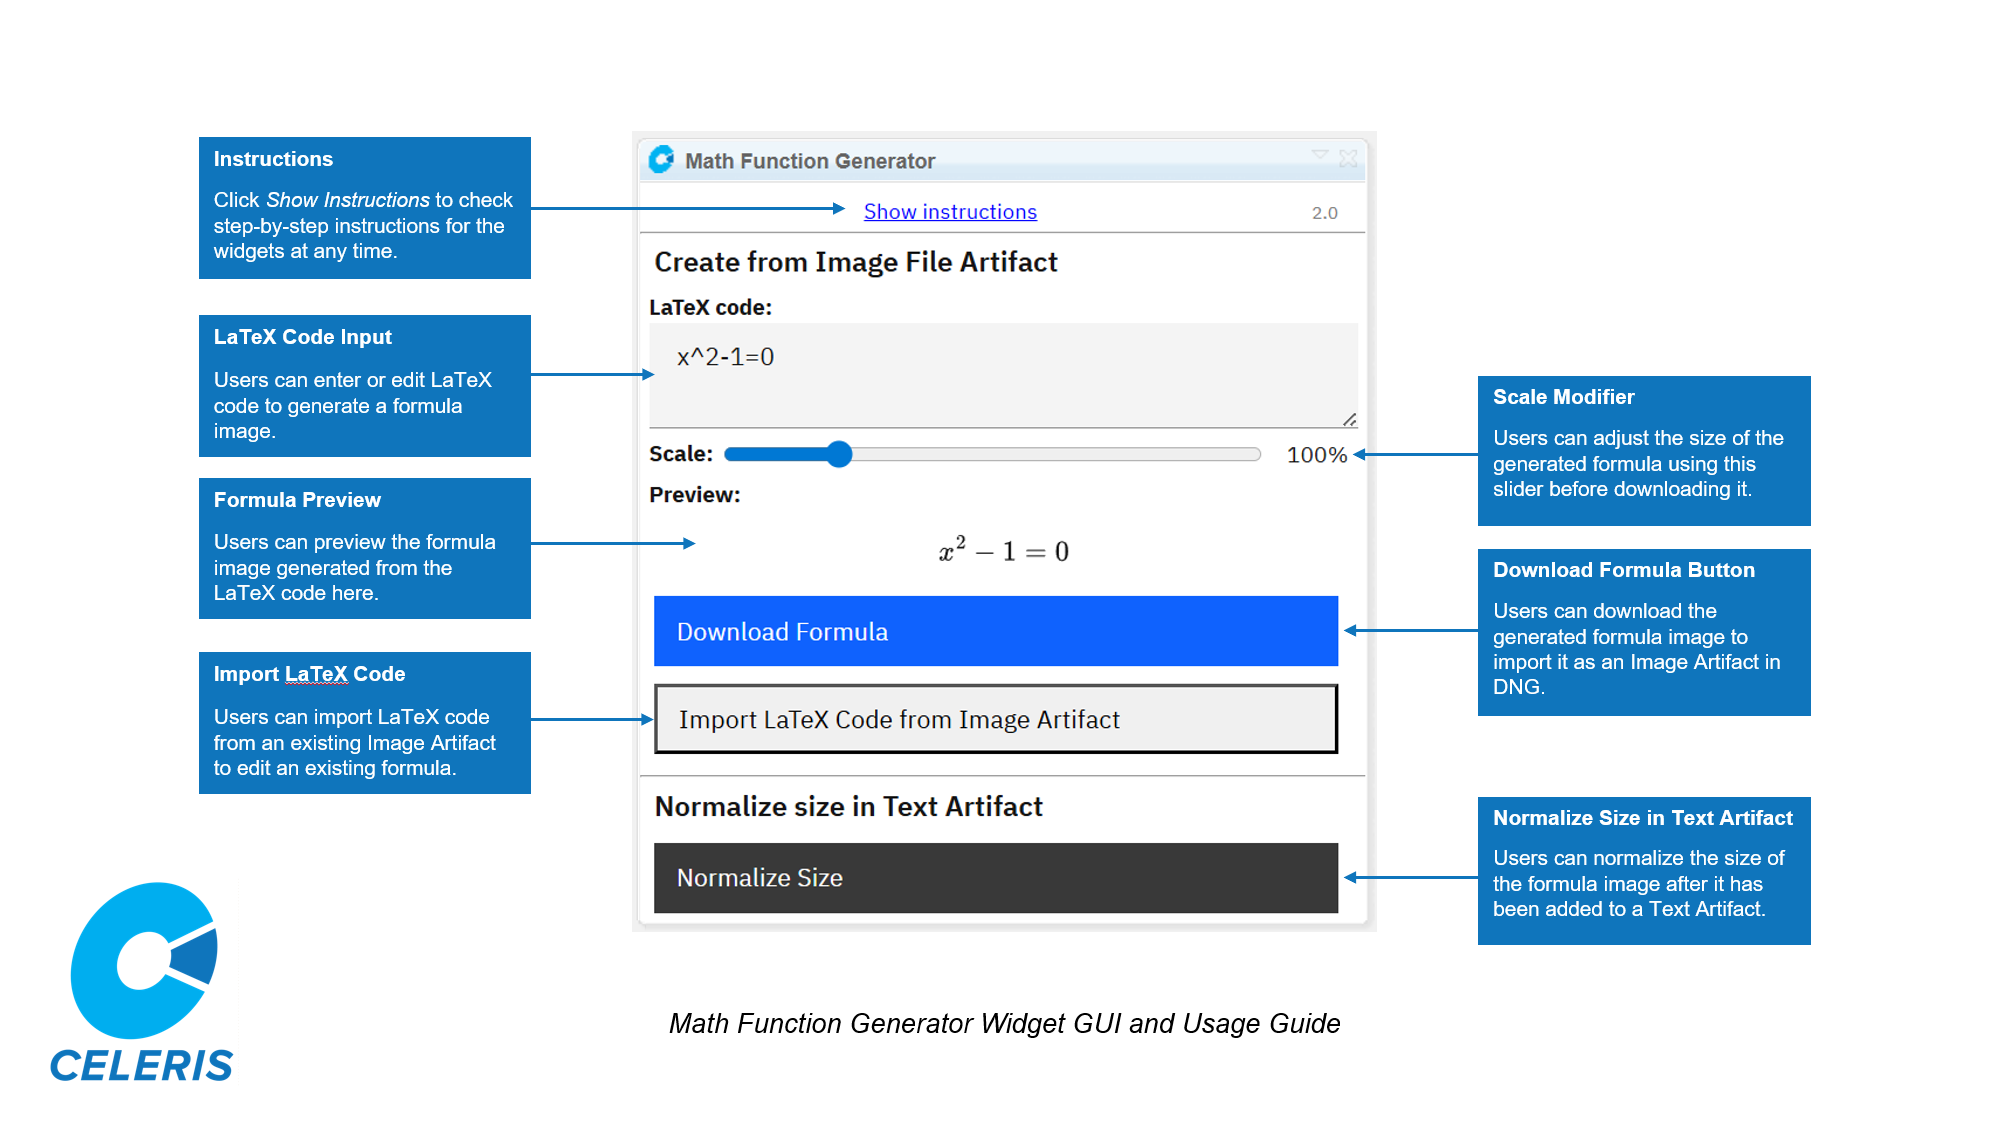
Task: Select the Download Formula Button callout box
Action: [x=1643, y=632]
